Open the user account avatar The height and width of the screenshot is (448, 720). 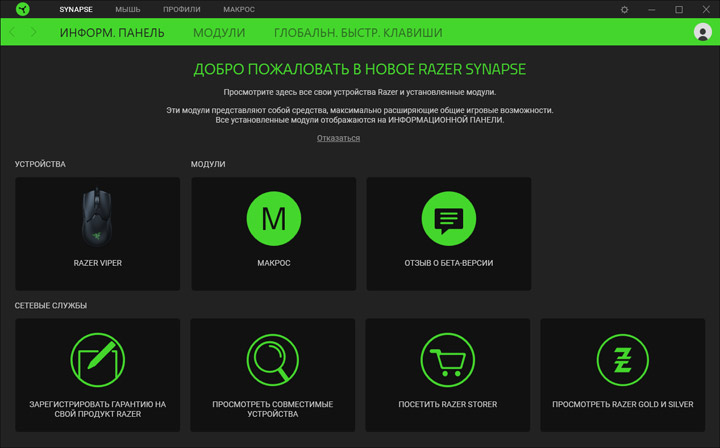point(703,32)
